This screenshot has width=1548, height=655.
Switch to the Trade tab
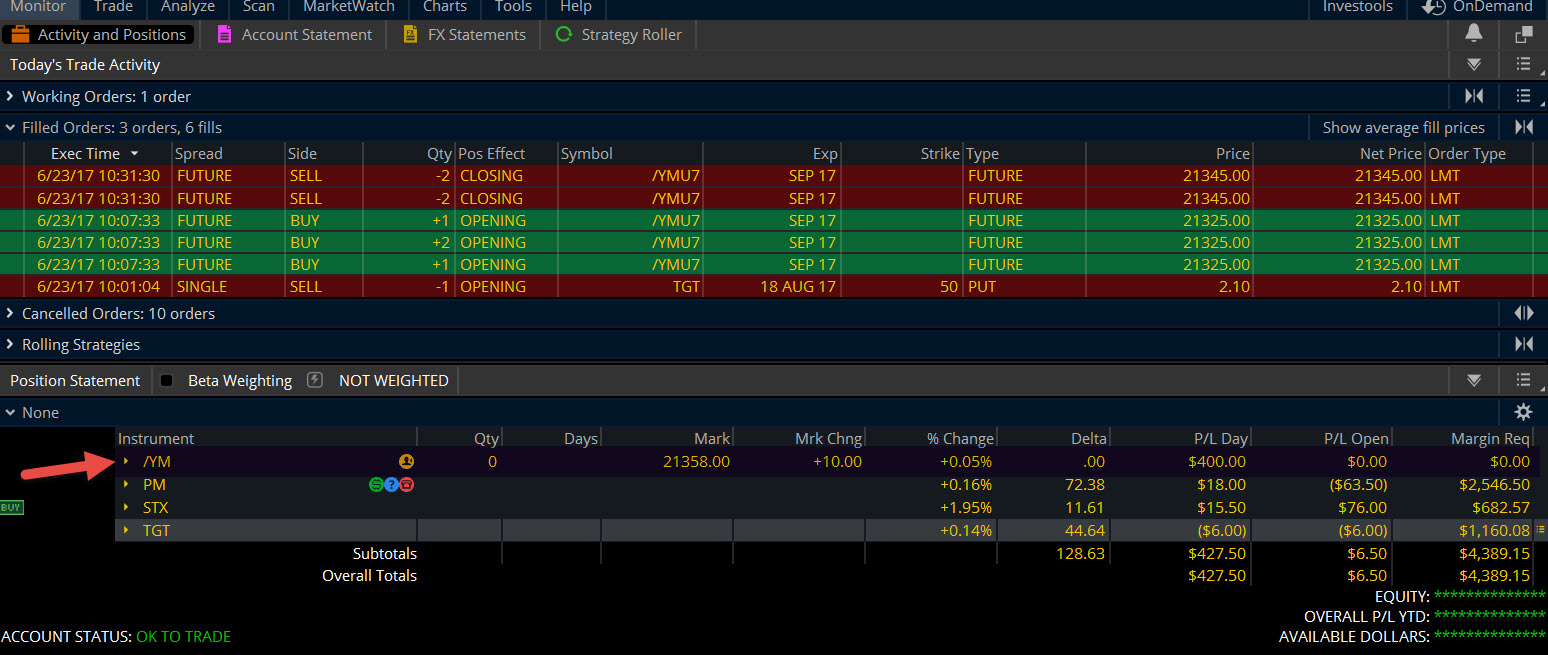point(113,7)
